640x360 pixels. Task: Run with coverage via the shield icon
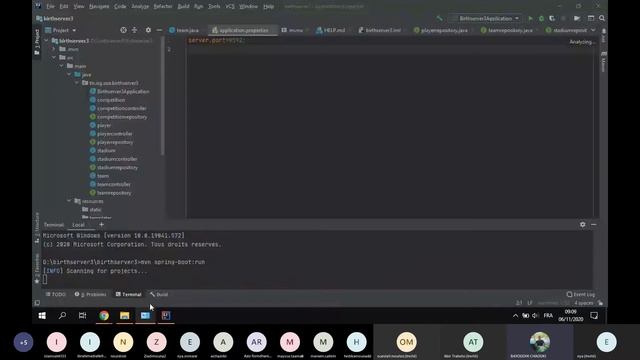pos(552,18)
